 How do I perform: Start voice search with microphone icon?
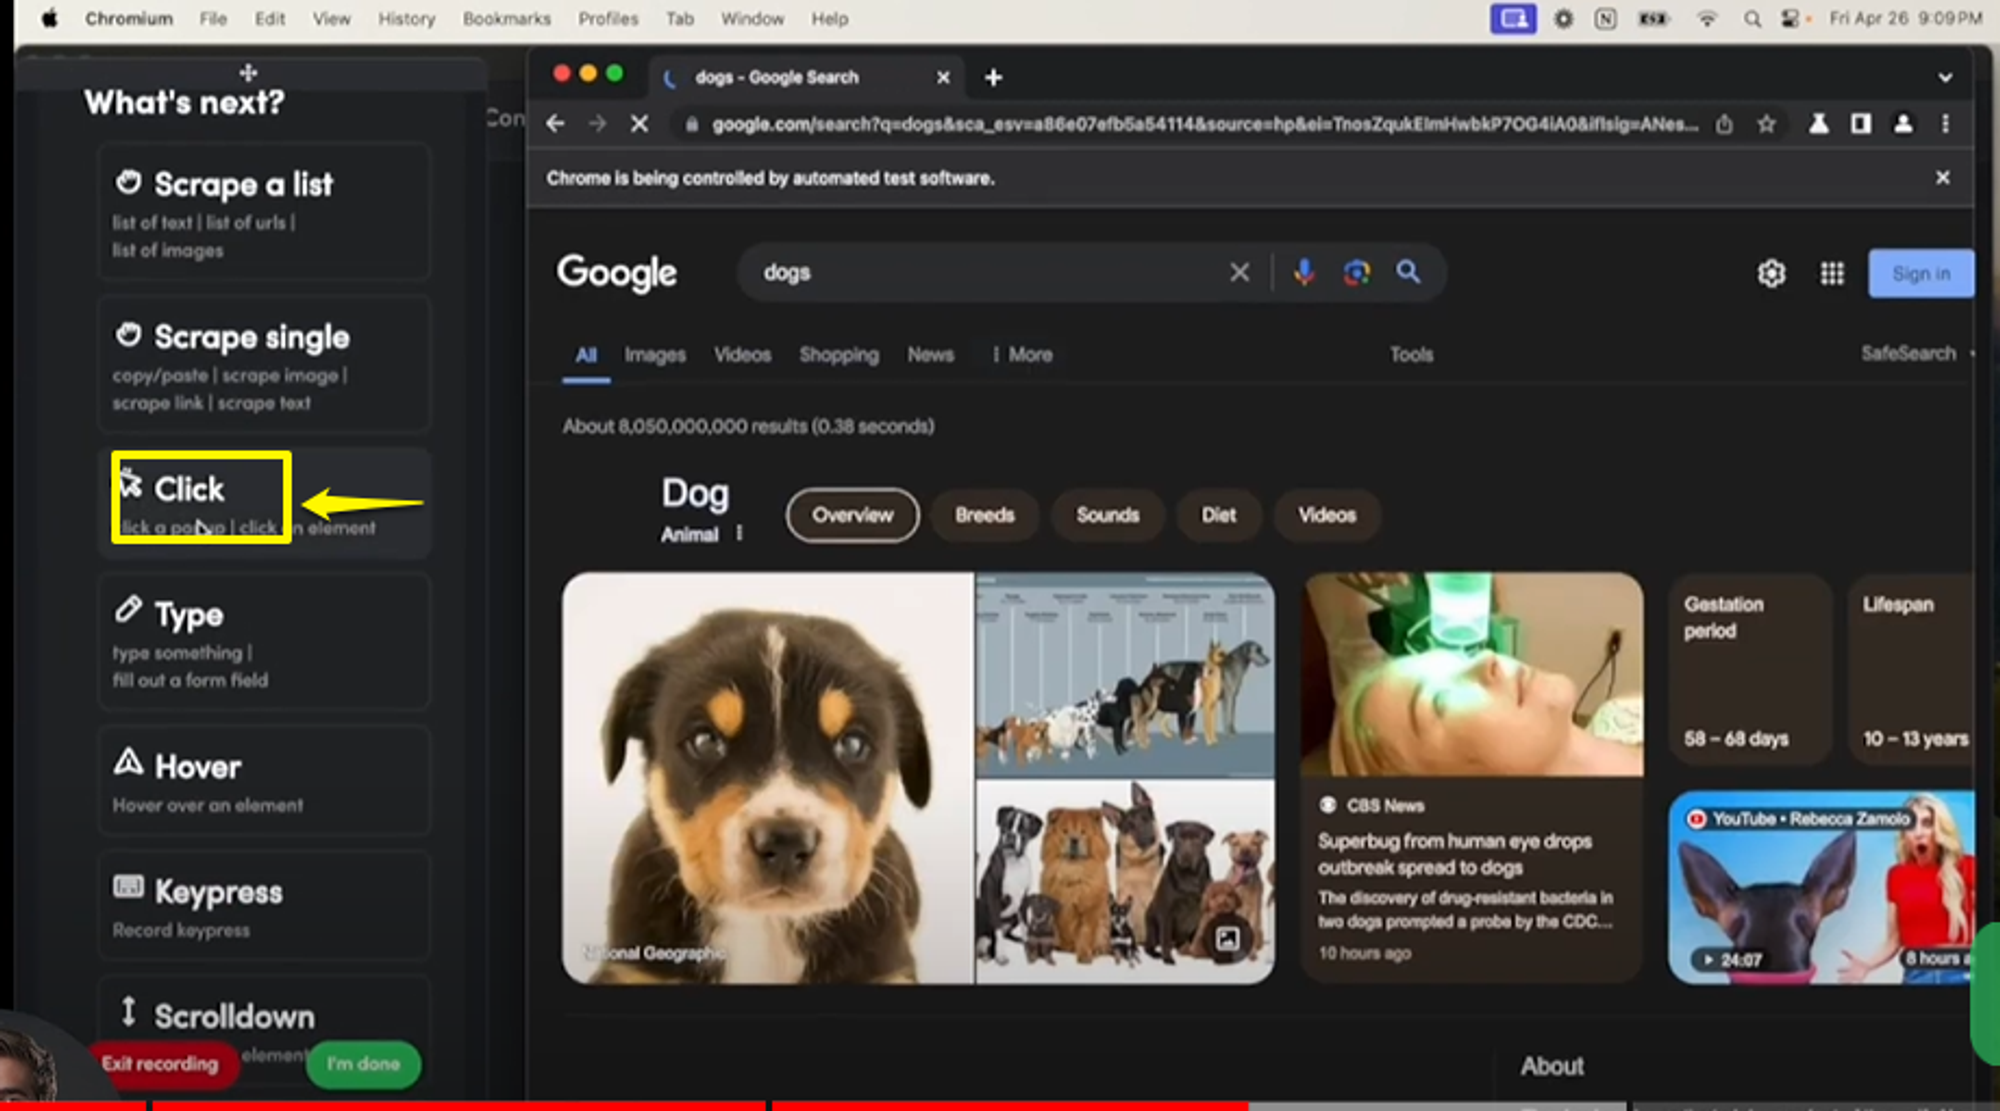[x=1304, y=272]
